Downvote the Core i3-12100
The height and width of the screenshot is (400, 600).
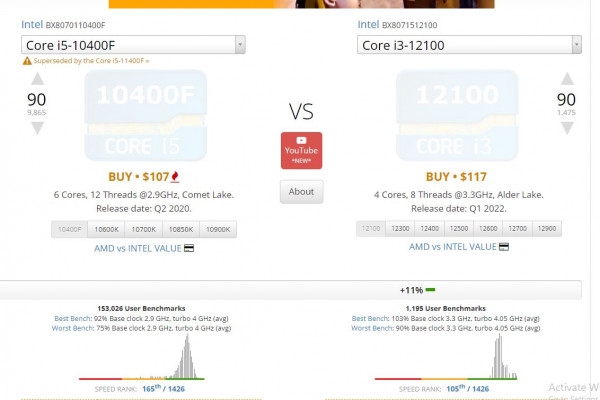(566, 133)
